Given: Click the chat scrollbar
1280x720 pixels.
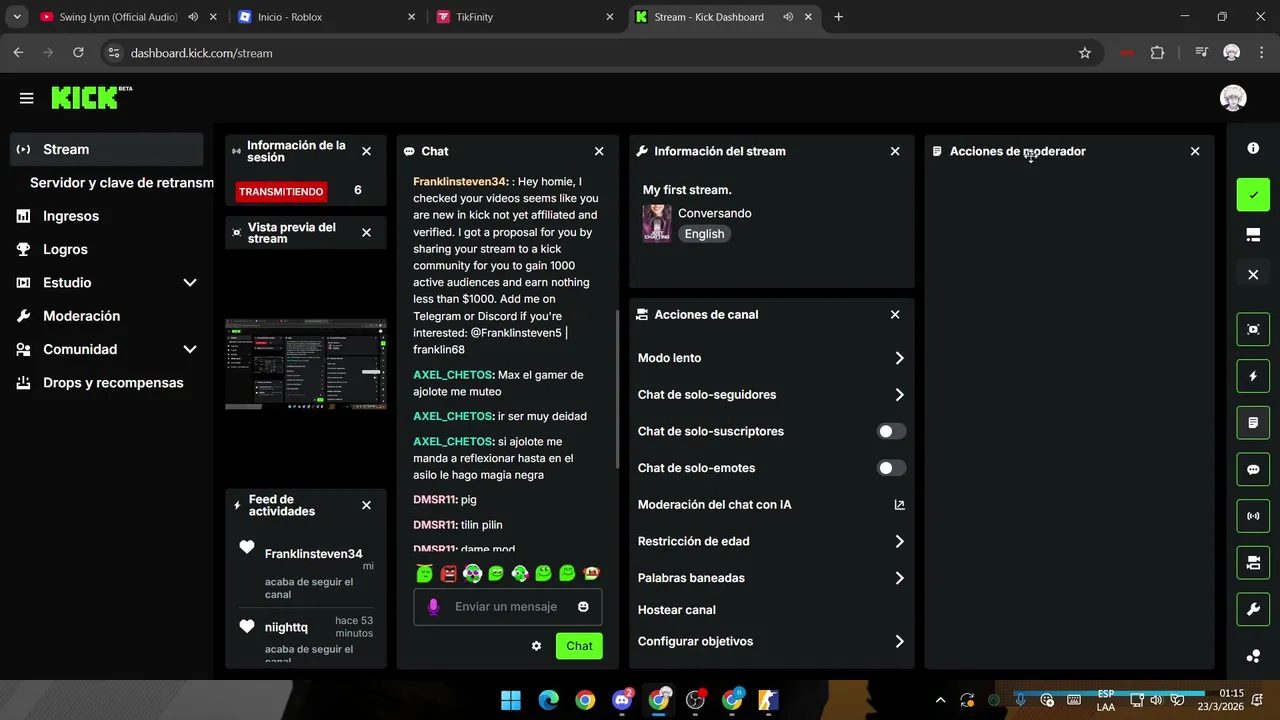Looking at the screenshot, I should click(x=617, y=390).
